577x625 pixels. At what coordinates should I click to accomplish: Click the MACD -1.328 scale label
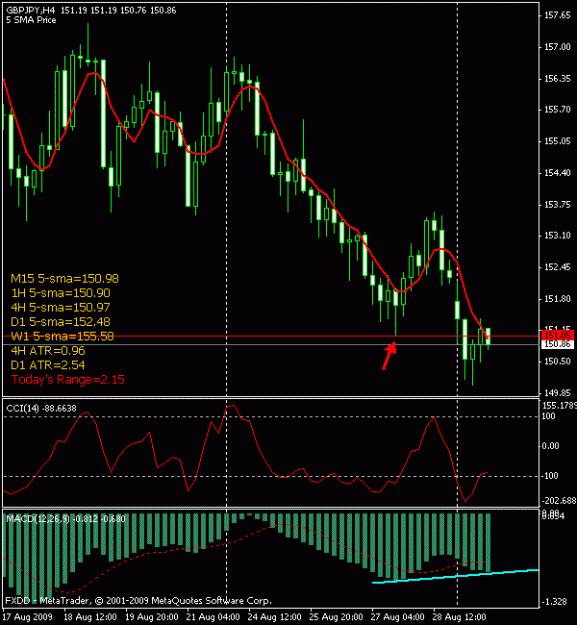(553, 601)
